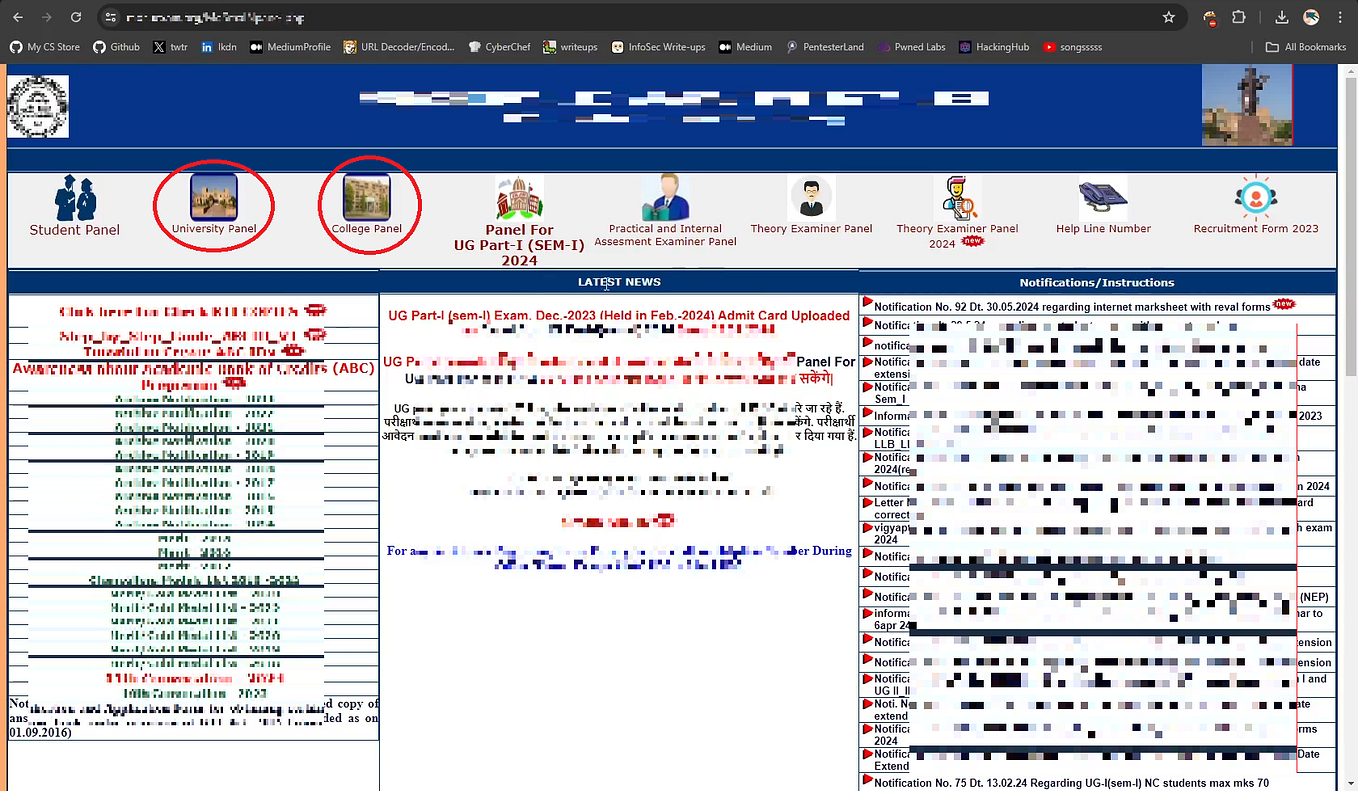Open the InfoSec Write-ups bookmark
1358x791 pixels.
click(668, 46)
